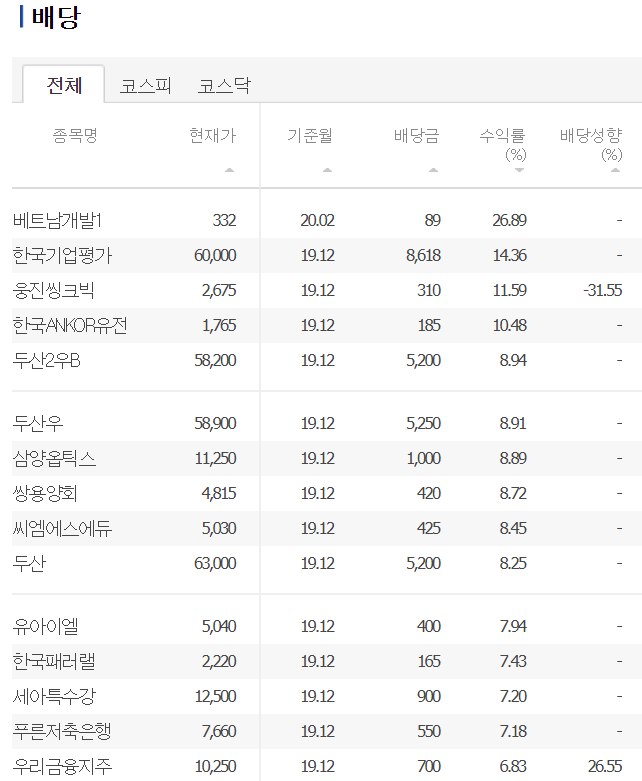
Task: Open stock 두산우
Action: (38, 423)
